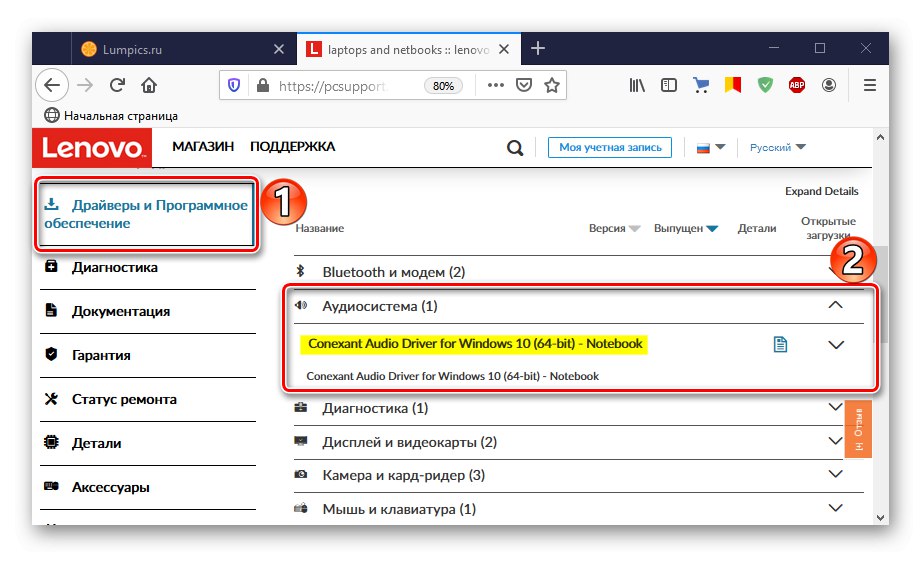Image resolution: width=921 pixels, height=565 pixels.
Task: Open the country flag dropdown
Action: coord(711,147)
